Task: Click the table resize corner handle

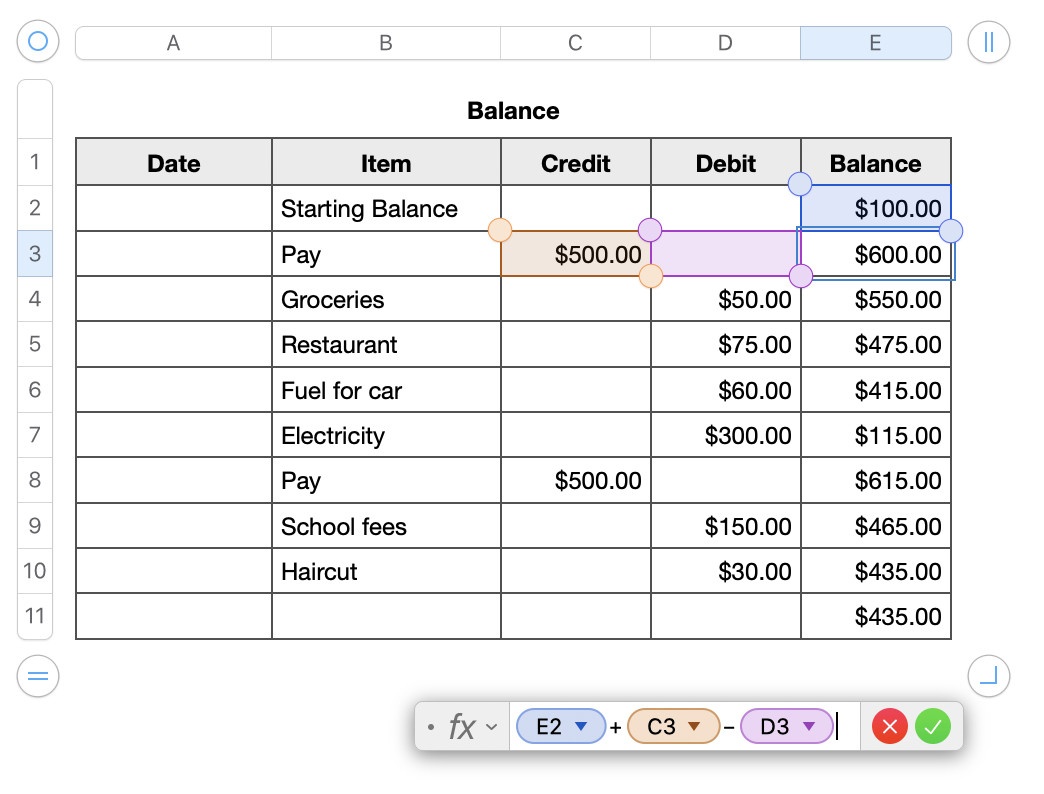Action: pyautogui.click(x=988, y=677)
